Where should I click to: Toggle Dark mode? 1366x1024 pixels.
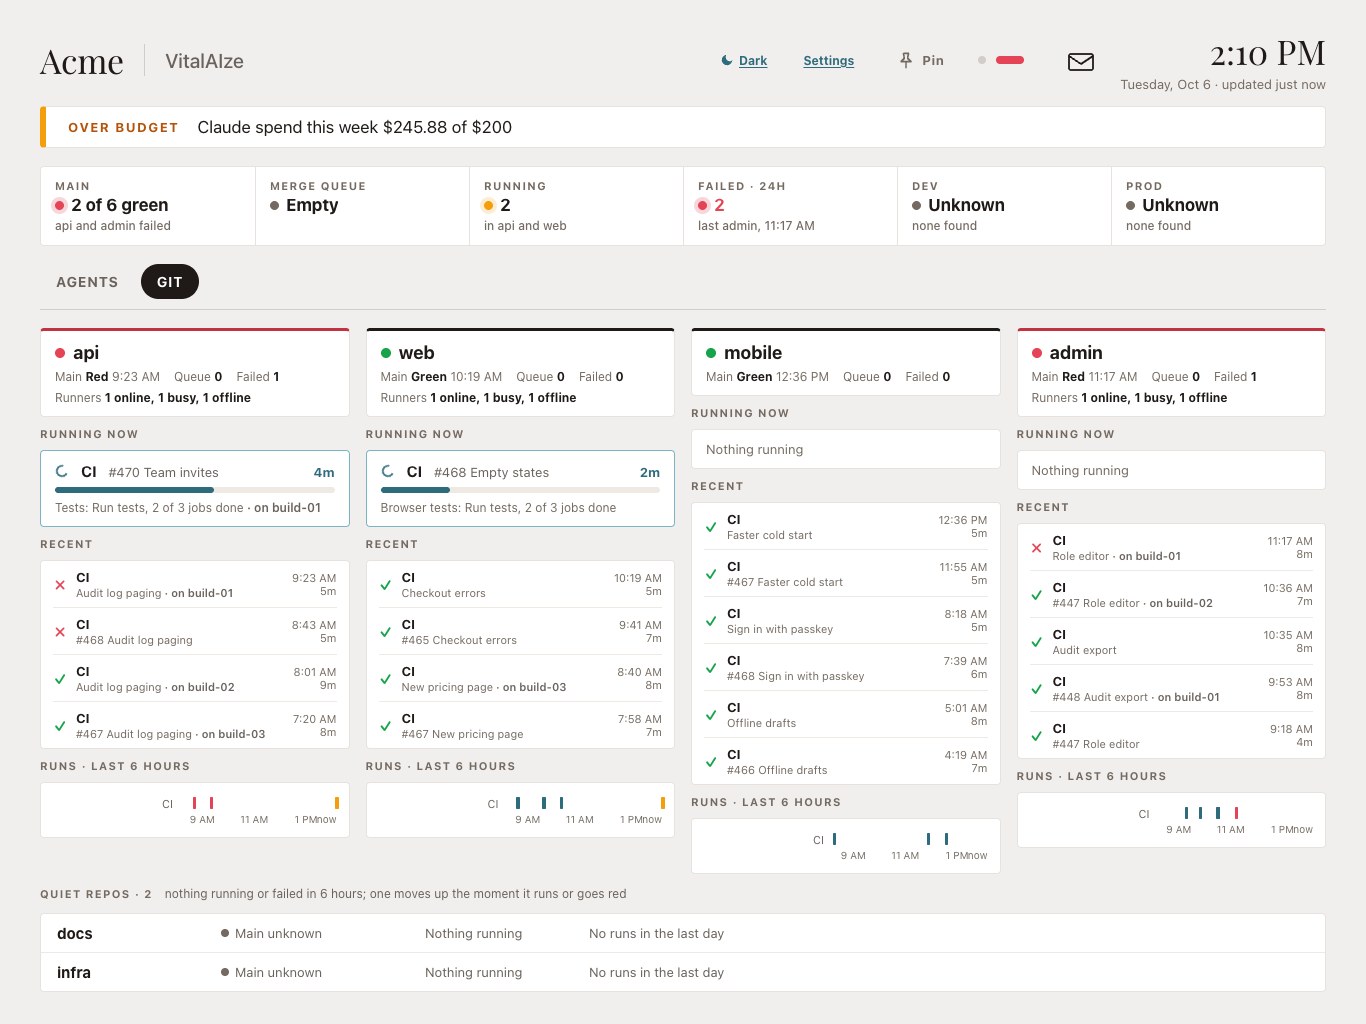point(744,61)
